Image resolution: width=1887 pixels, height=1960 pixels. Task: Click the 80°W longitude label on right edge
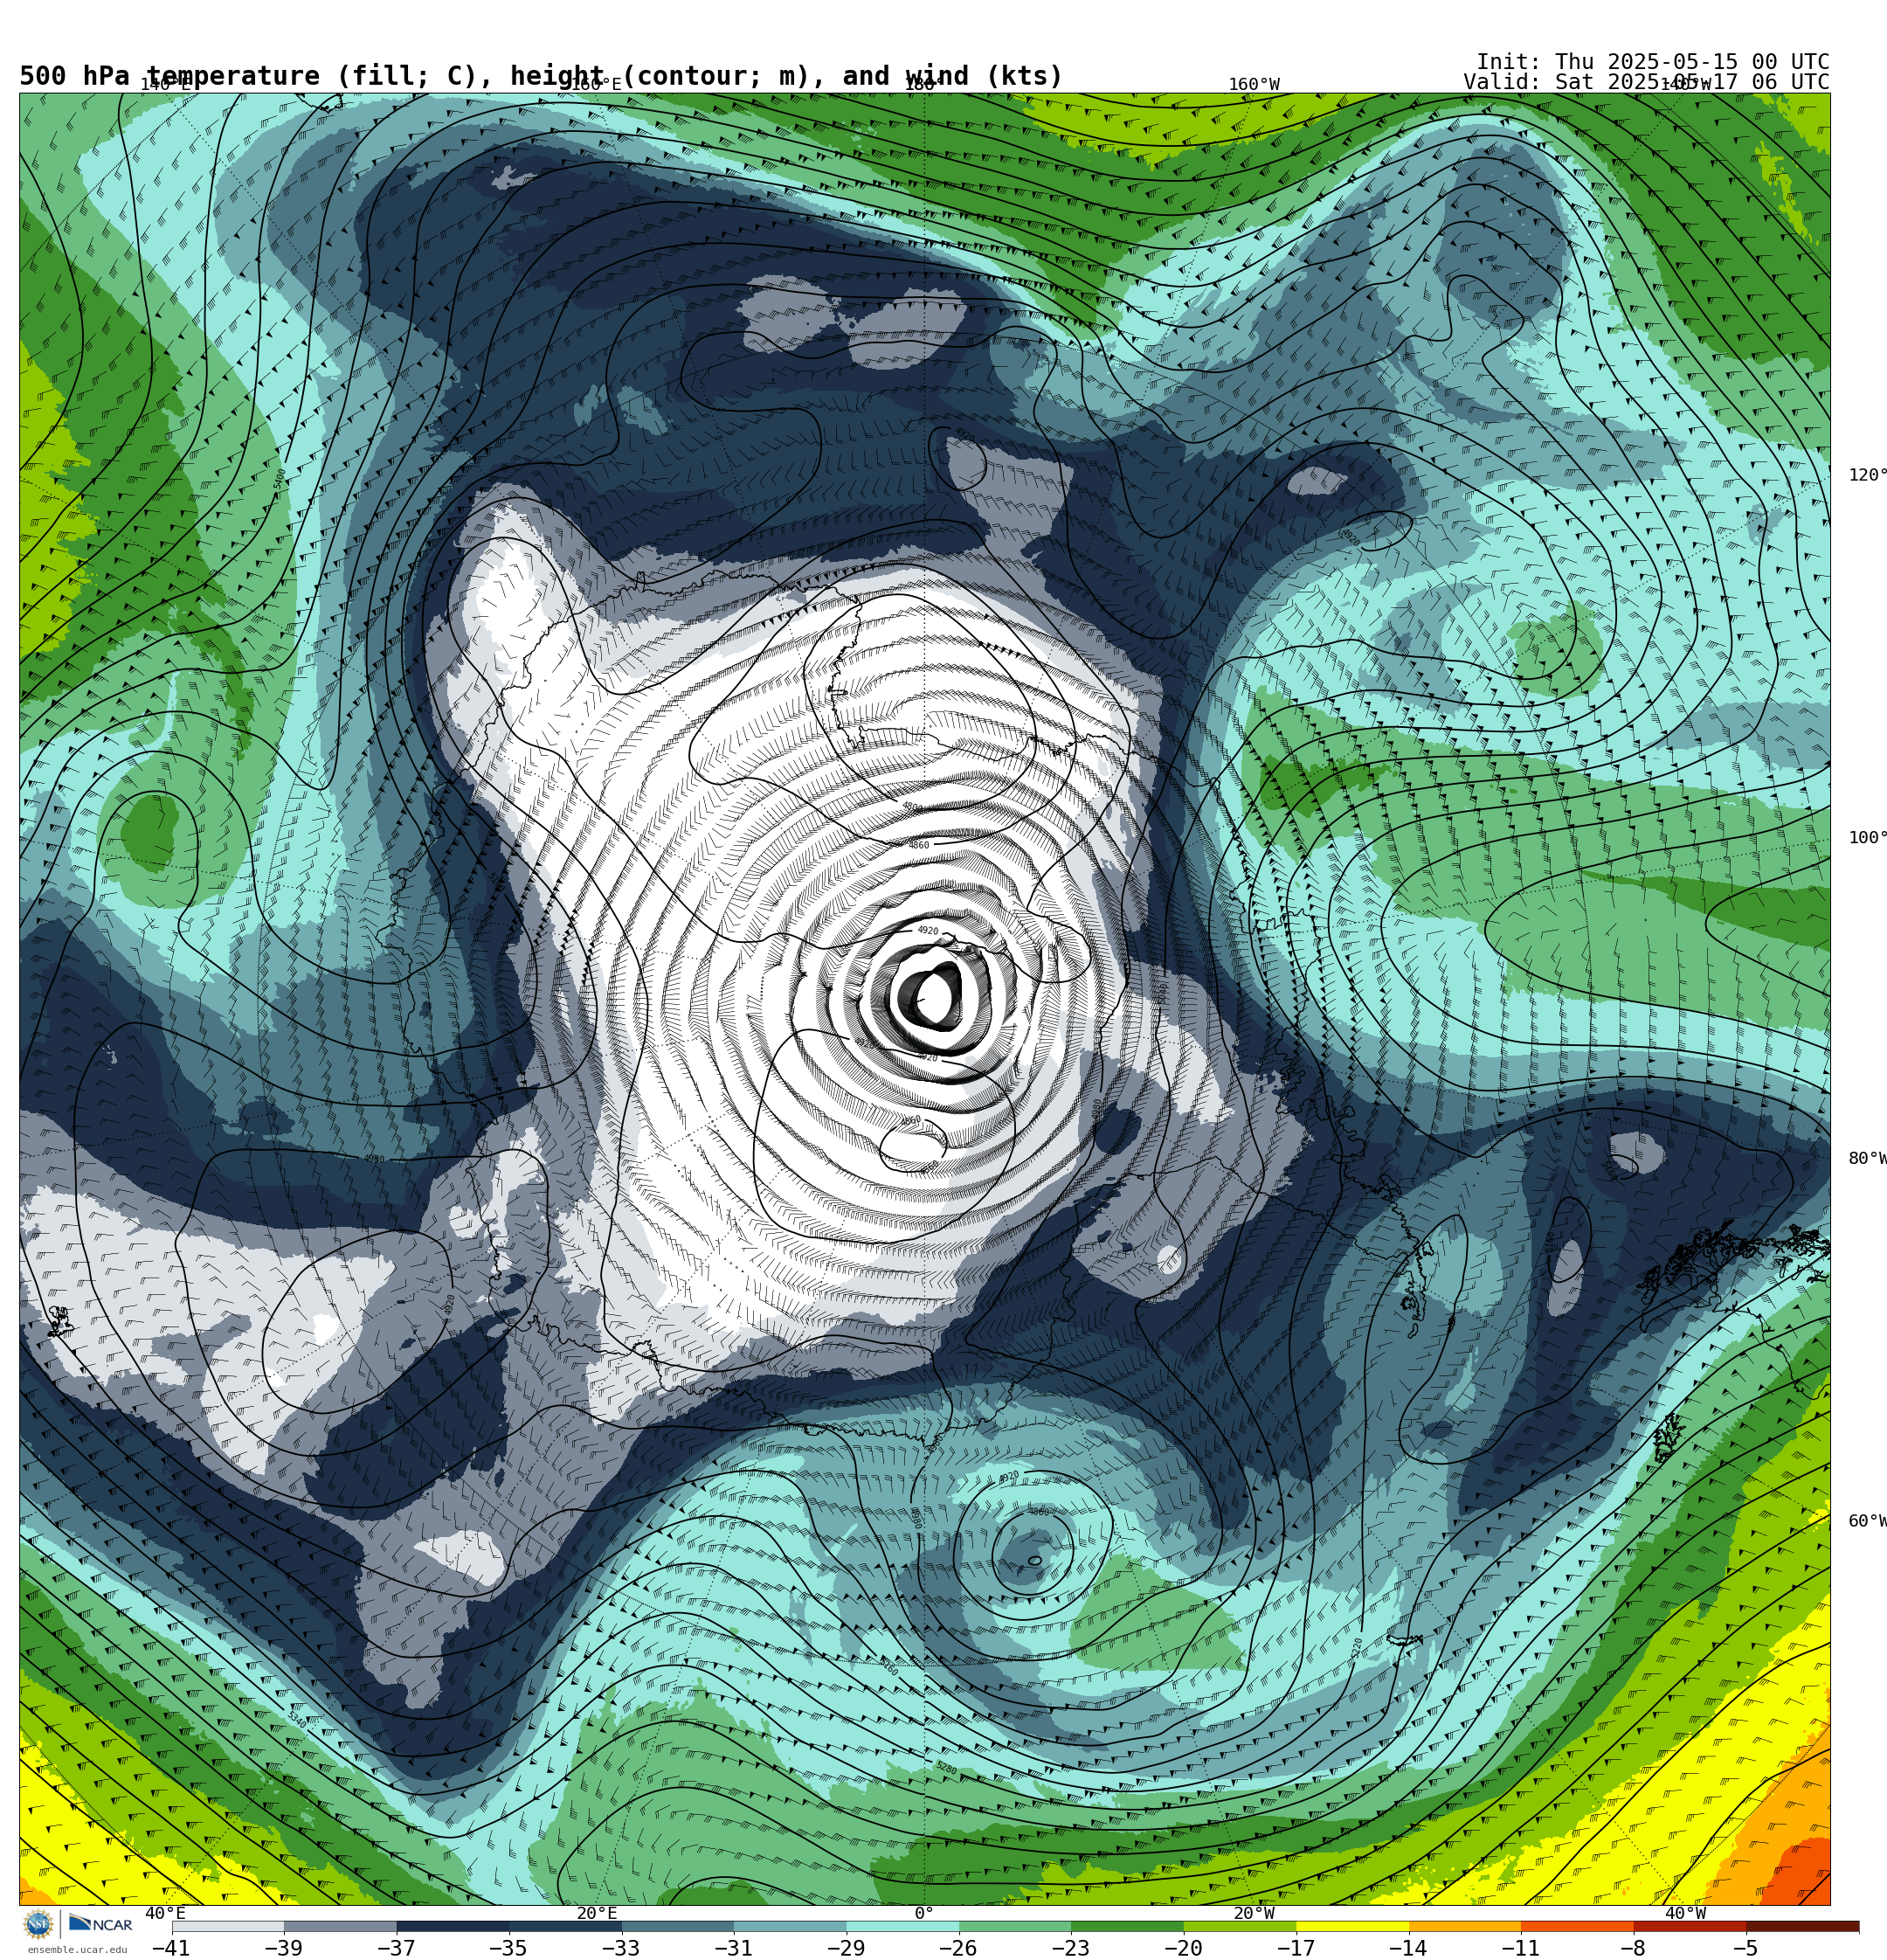click(1867, 1158)
